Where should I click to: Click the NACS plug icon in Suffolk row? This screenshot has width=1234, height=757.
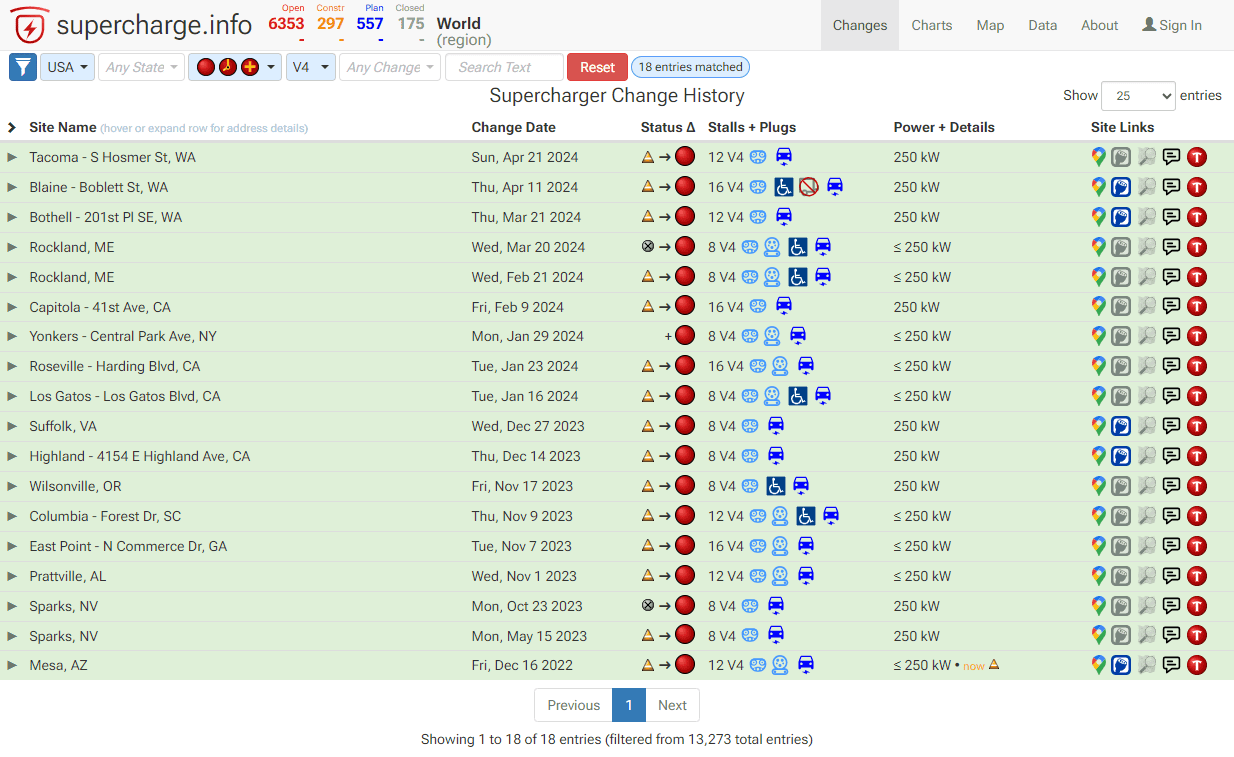pyautogui.click(x=750, y=426)
